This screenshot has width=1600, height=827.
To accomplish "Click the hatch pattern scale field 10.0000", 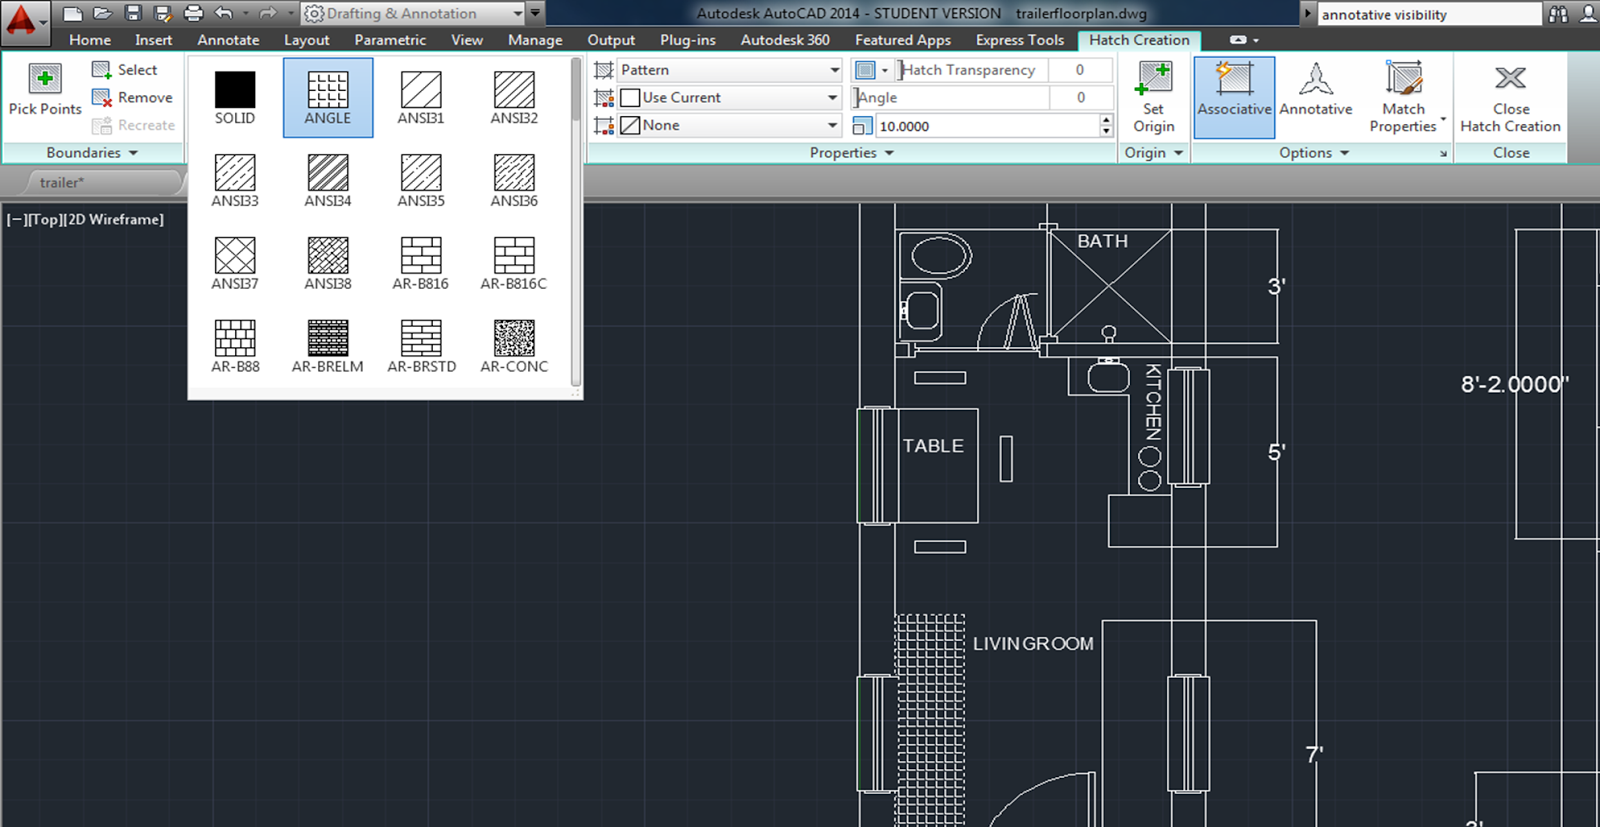I will point(986,126).
